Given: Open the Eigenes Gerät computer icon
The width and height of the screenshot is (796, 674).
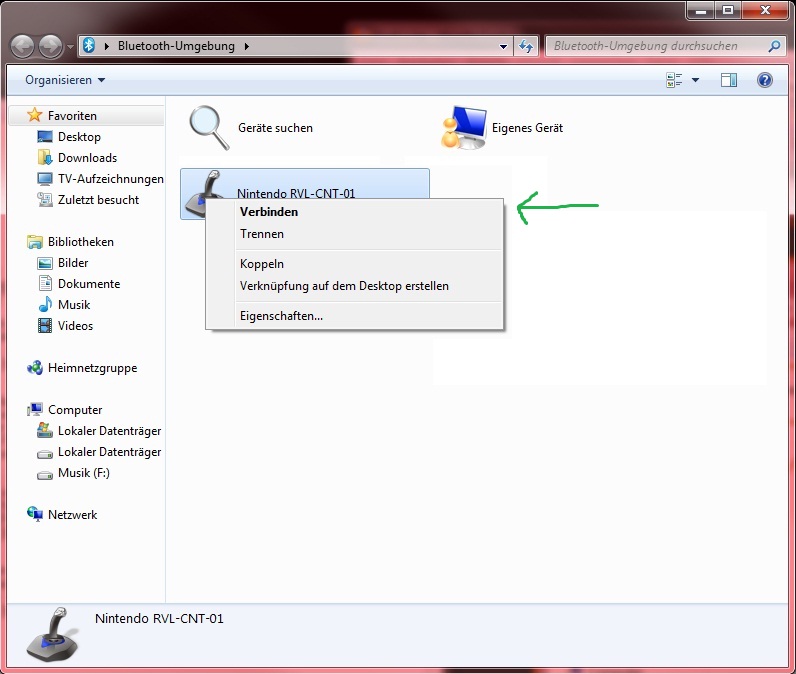Looking at the screenshot, I should [464, 127].
